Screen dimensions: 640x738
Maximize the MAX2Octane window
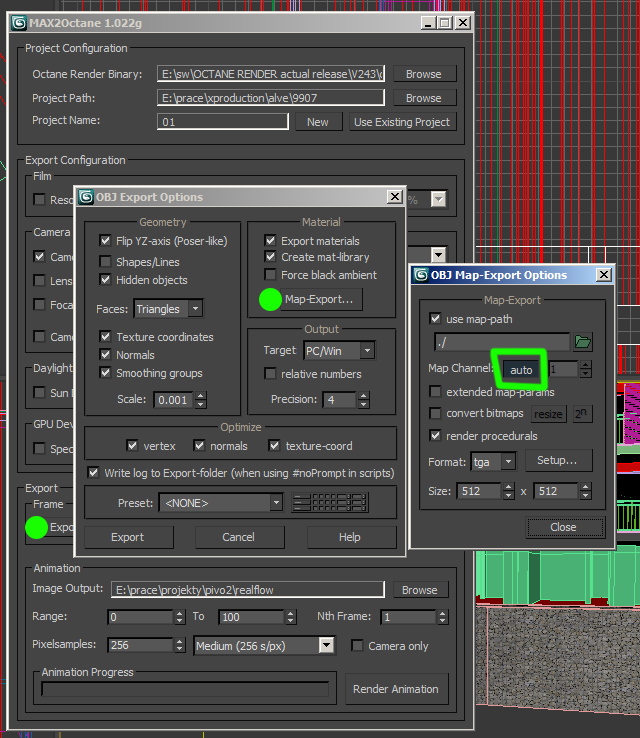(x=445, y=23)
